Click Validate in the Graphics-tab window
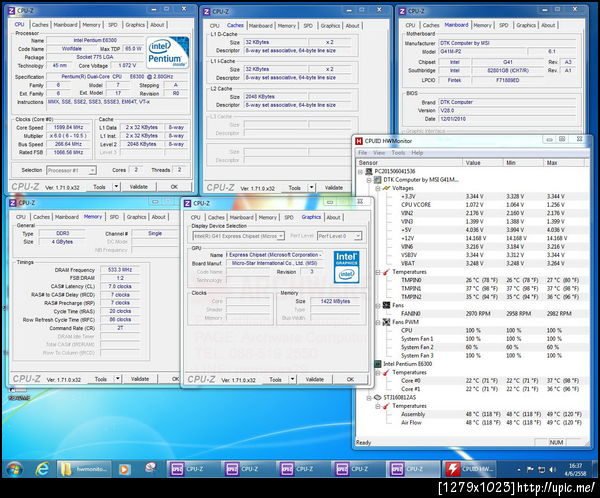600x498 pixels. tap(315, 379)
